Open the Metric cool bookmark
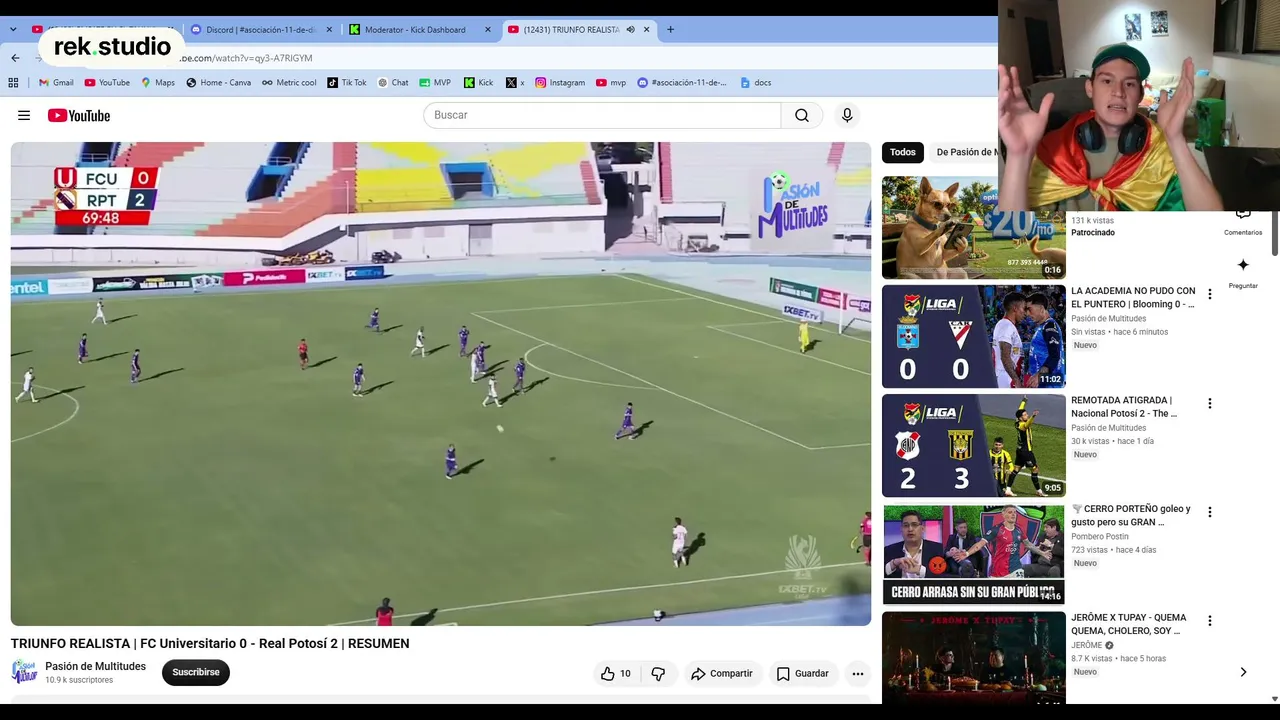The image size is (1280, 720). coord(289,83)
